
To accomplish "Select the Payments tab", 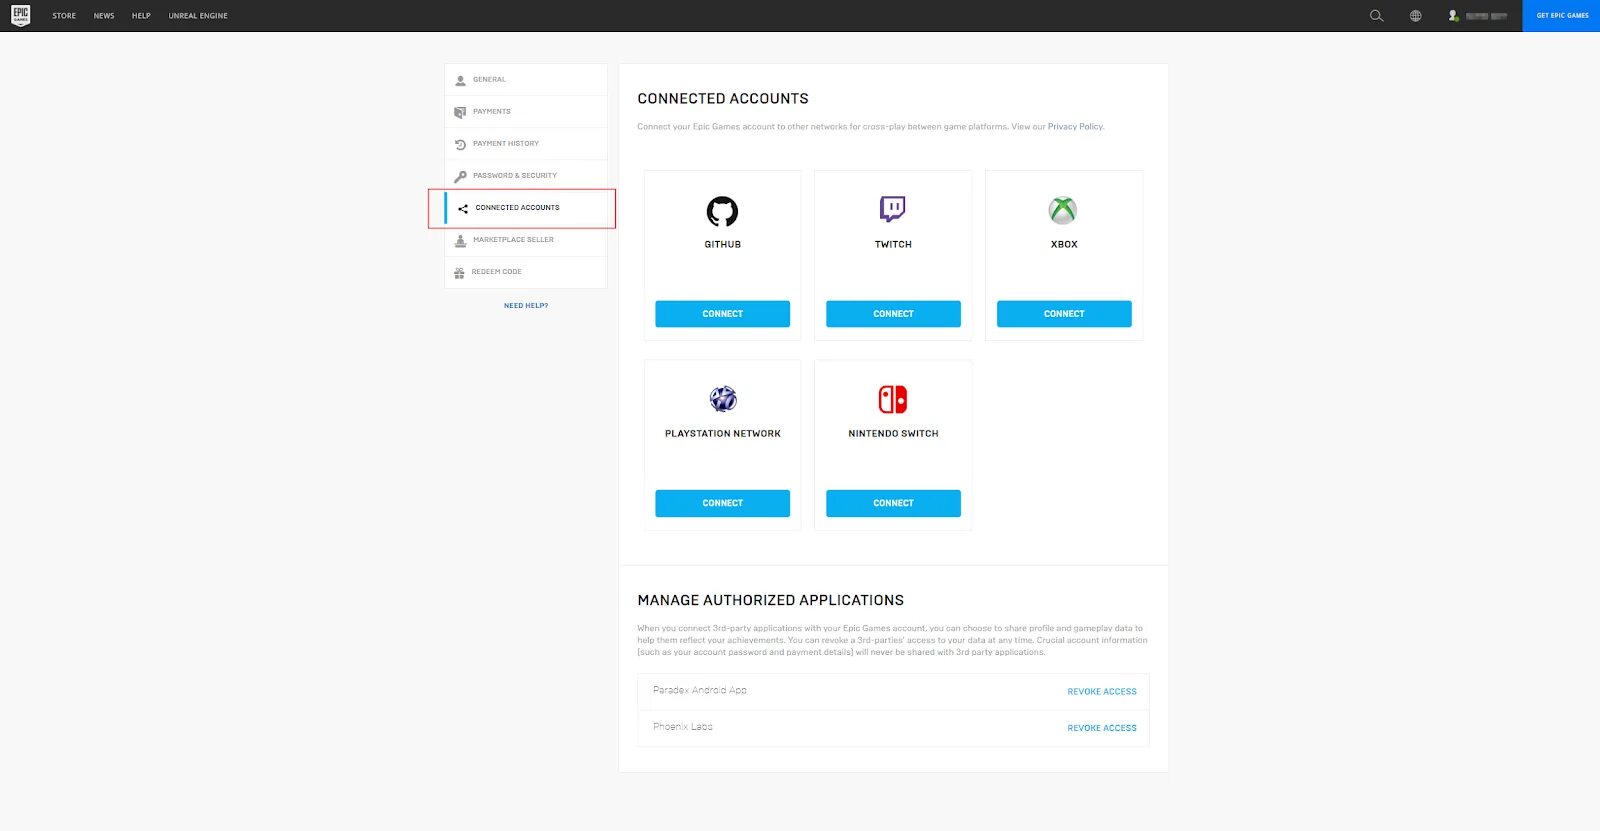I will pyautogui.click(x=526, y=112).
